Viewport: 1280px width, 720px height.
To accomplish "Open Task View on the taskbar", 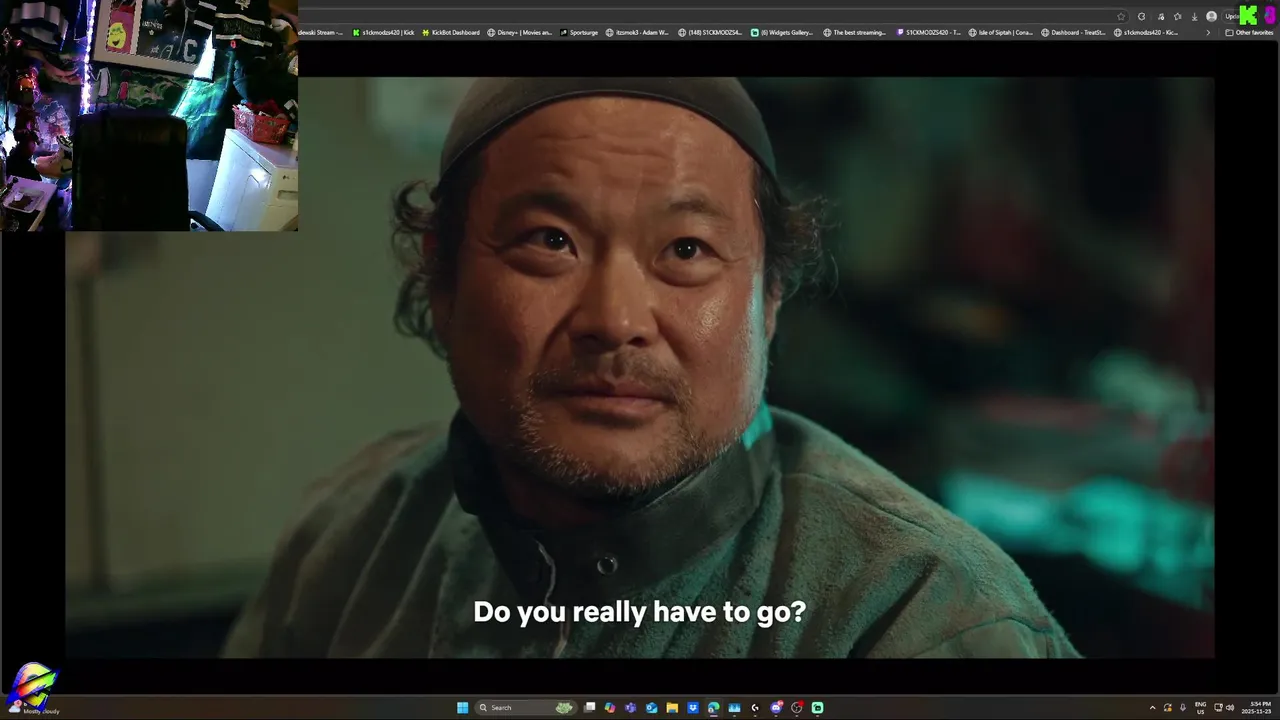I will [x=590, y=708].
